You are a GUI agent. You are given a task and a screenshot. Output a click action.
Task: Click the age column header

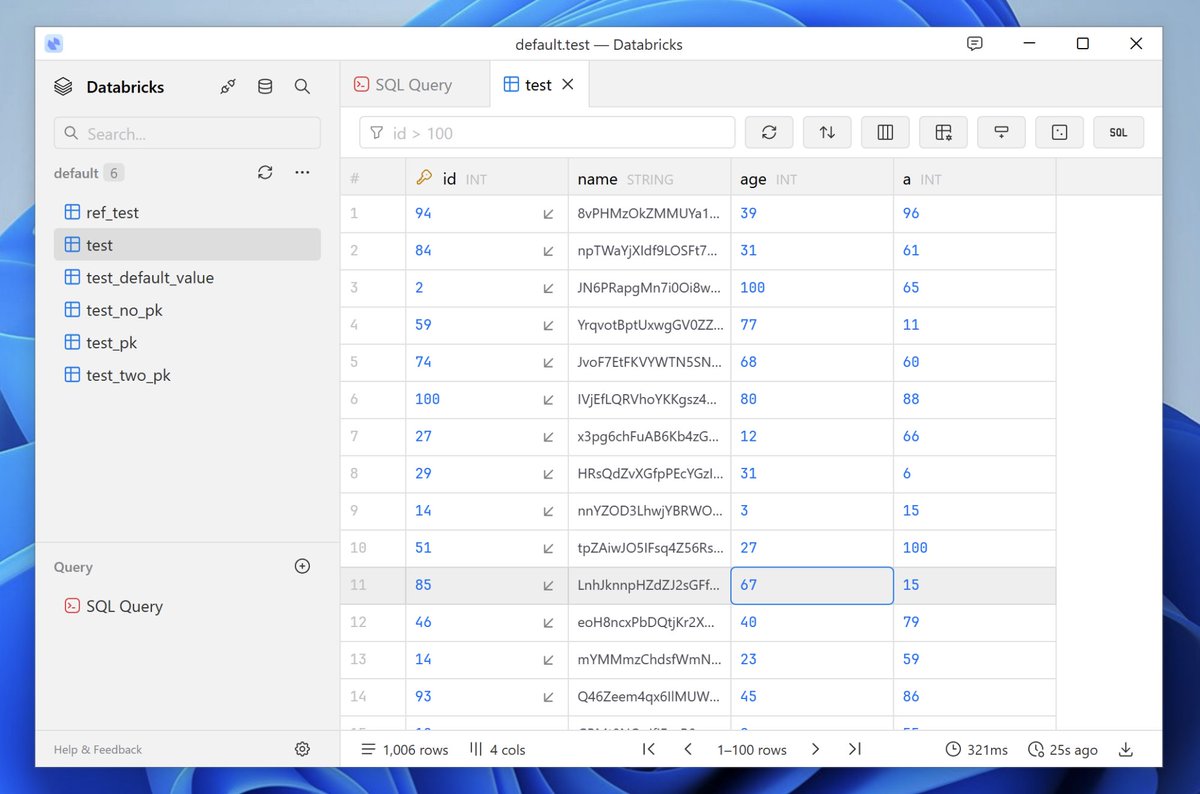pos(812,179)
